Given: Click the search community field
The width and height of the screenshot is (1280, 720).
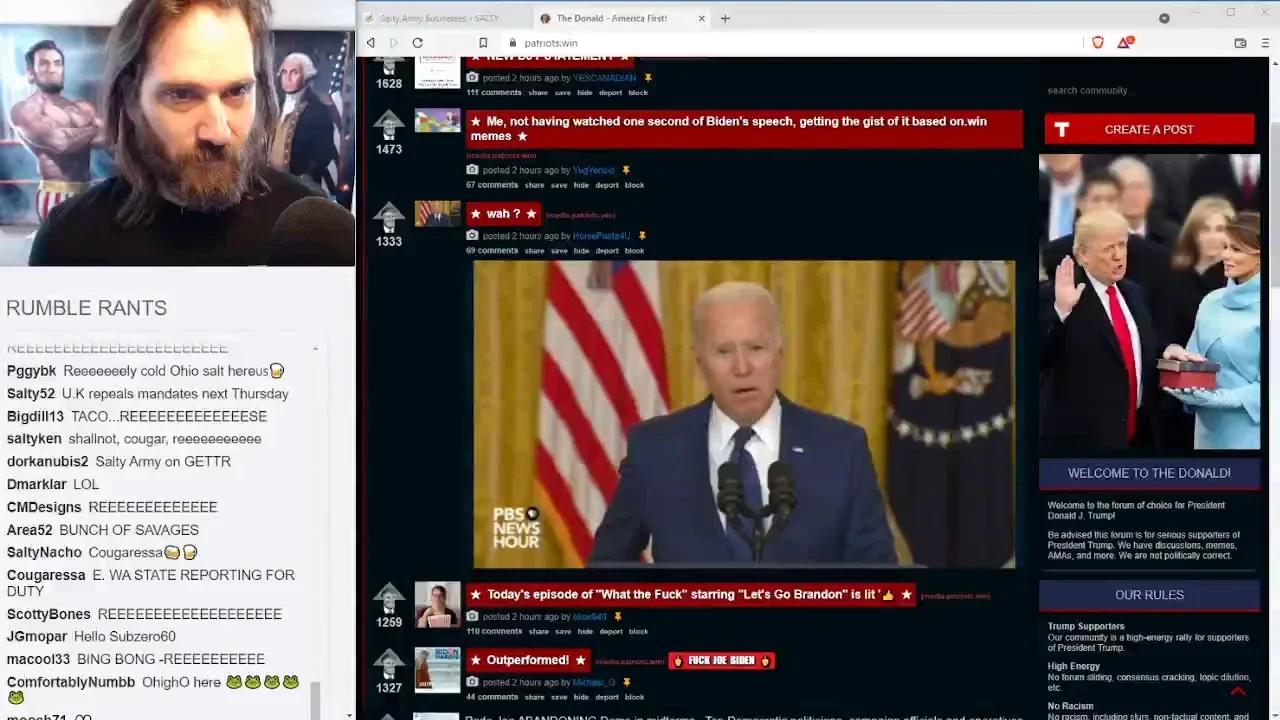Looking at the screenshot, I should tap(1149, 90).
